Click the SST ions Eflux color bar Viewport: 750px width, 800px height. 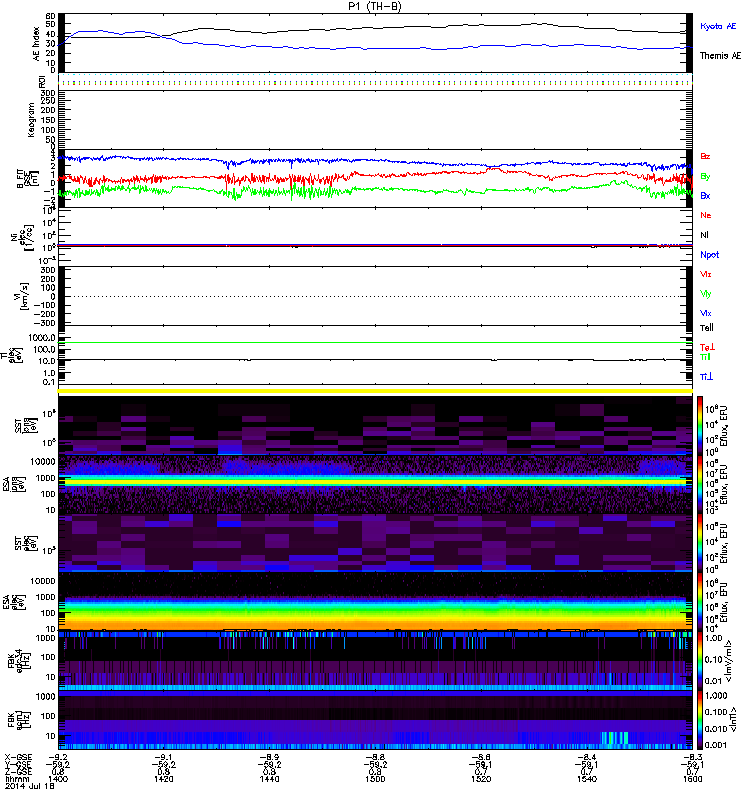(x=700, y=425)
